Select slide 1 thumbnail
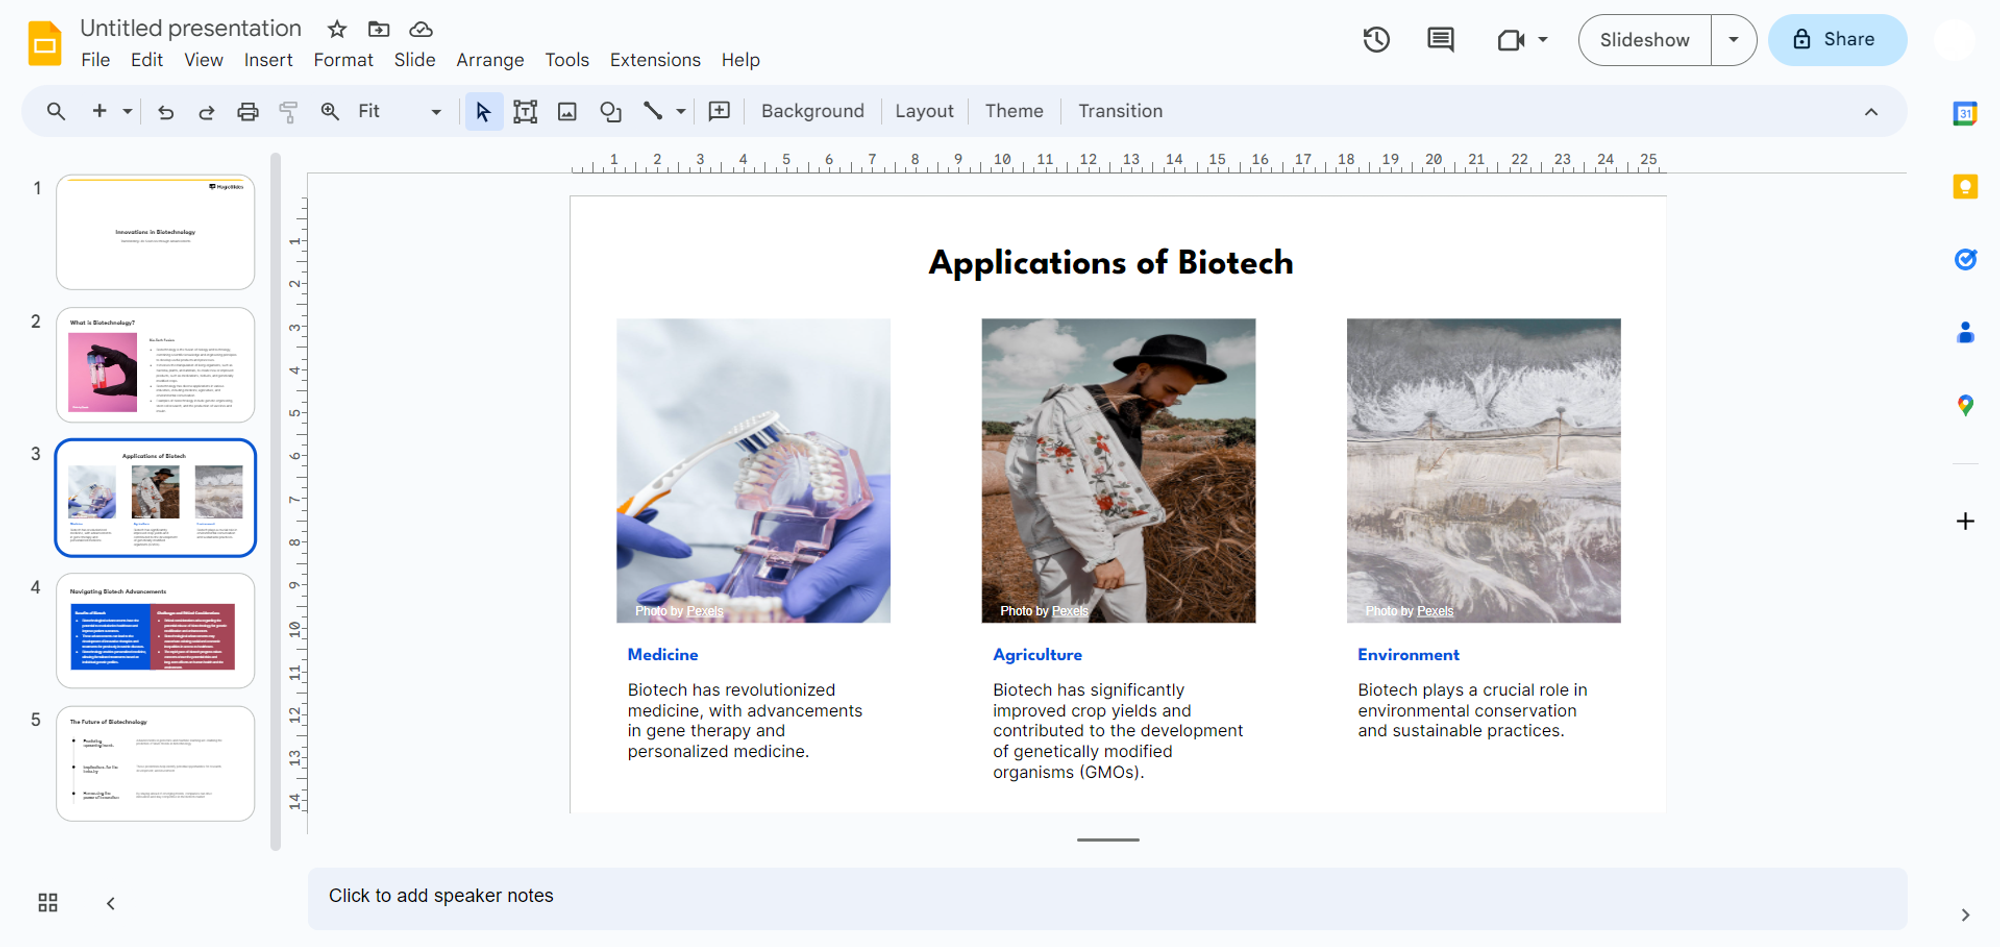This screenshot has width=2000, height=947. tap(155, 232)
